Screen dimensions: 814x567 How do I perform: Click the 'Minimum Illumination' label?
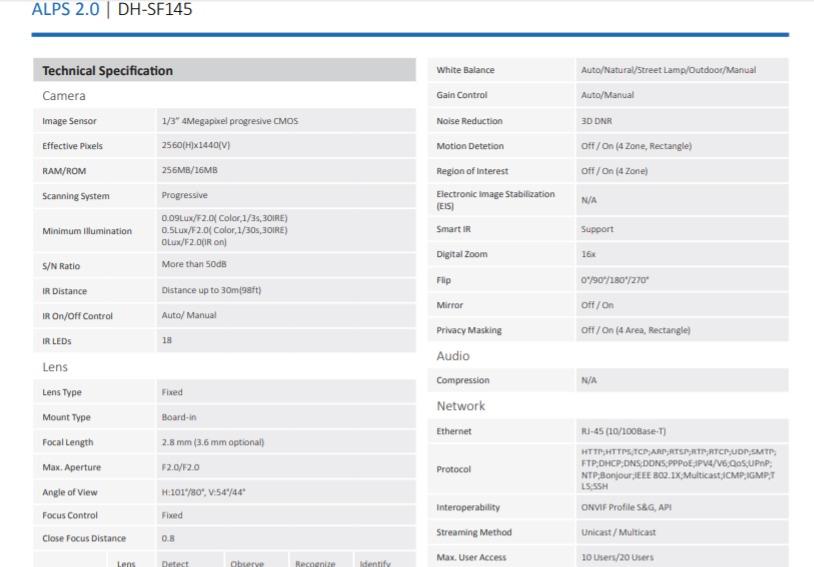pyautogui.click(x=87, y=231)
